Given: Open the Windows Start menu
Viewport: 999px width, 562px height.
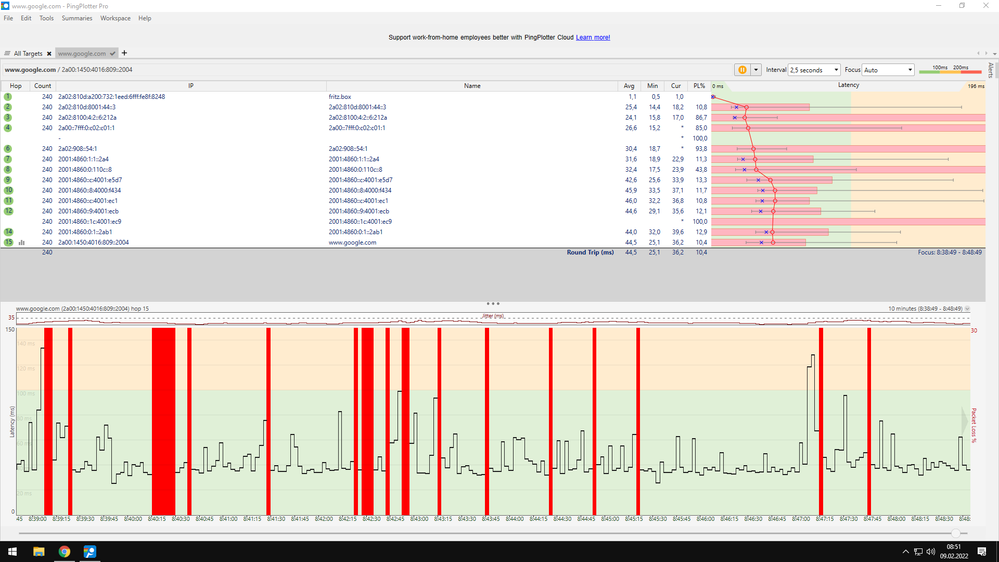Looking at the screenshot, I should pyautogui.click(x=12, y=552).
